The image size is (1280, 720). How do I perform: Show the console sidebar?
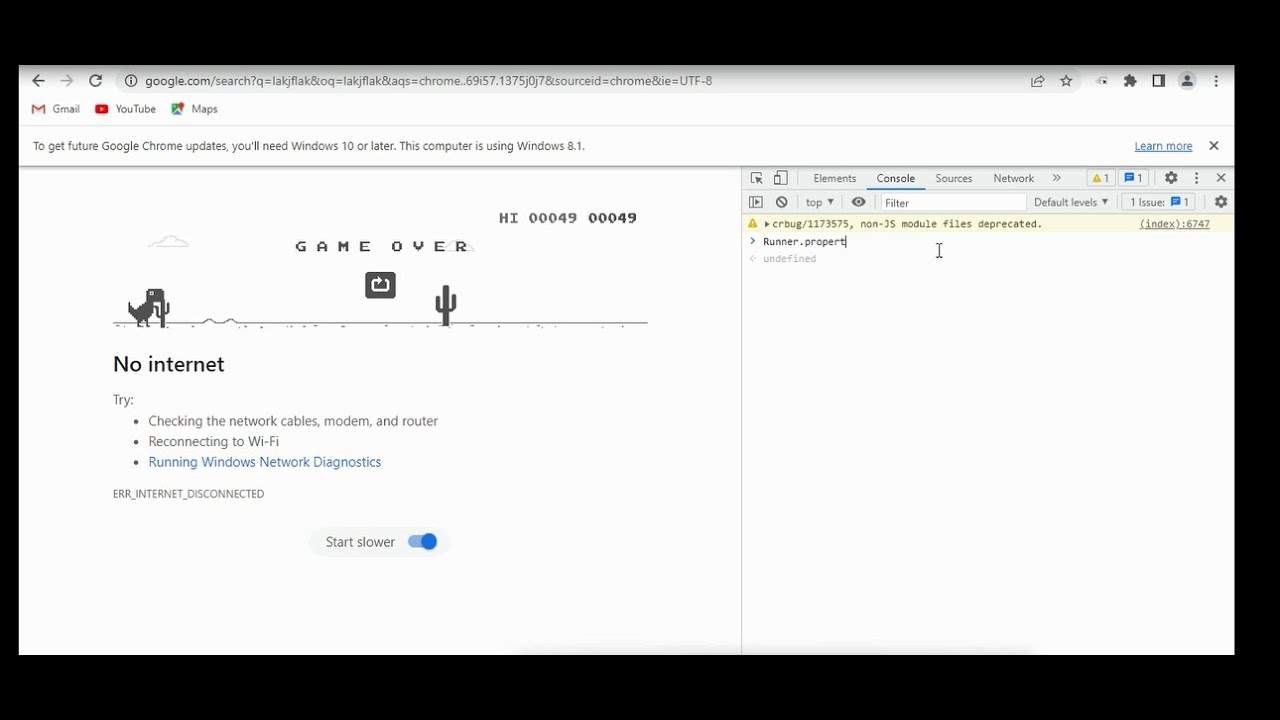(x=756, y=202)
